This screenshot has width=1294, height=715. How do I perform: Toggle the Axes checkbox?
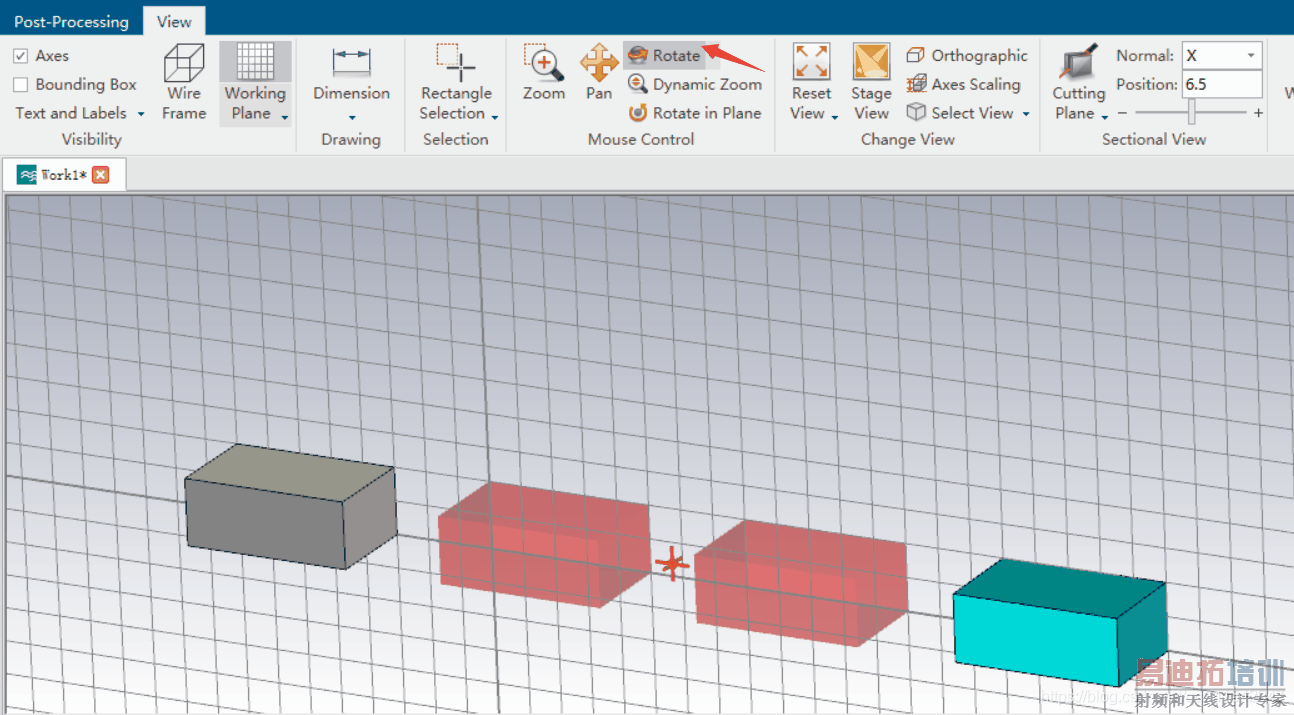coord(21,56)
